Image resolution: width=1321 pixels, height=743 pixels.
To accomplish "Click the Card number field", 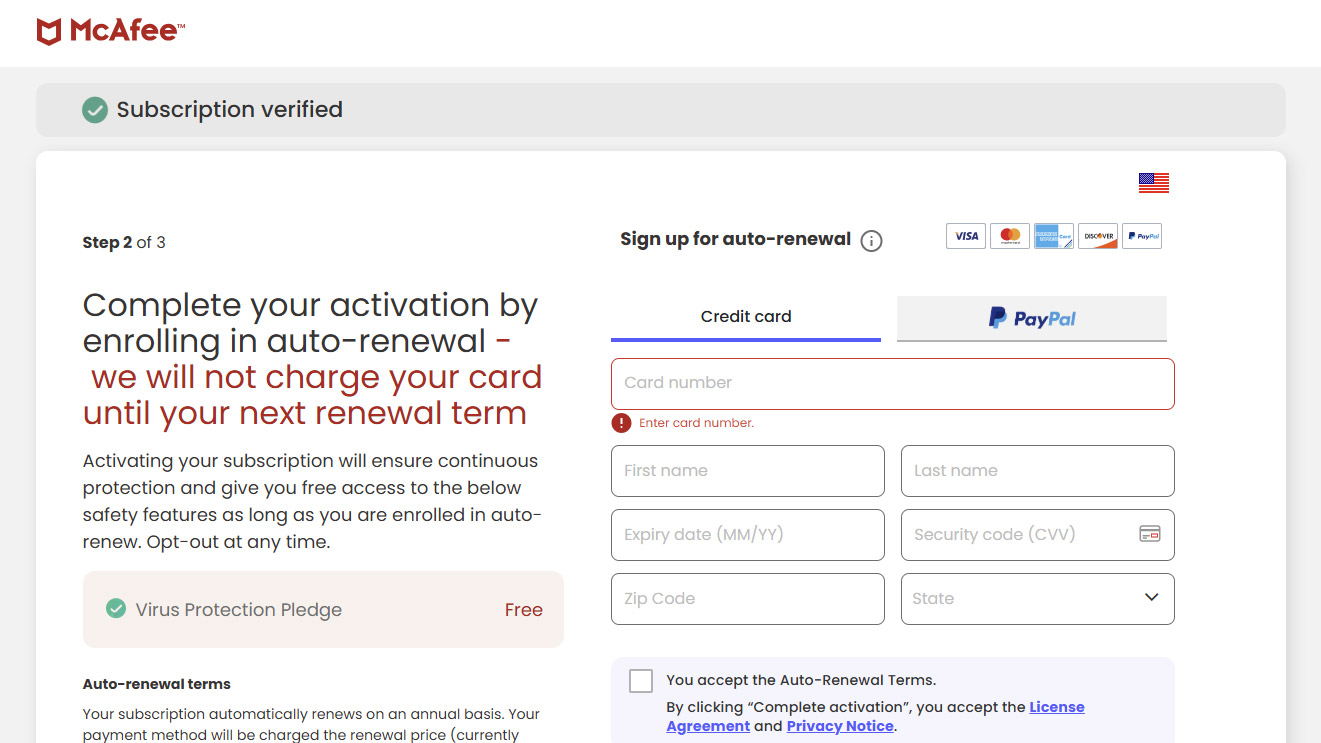I will pos(892,383).
